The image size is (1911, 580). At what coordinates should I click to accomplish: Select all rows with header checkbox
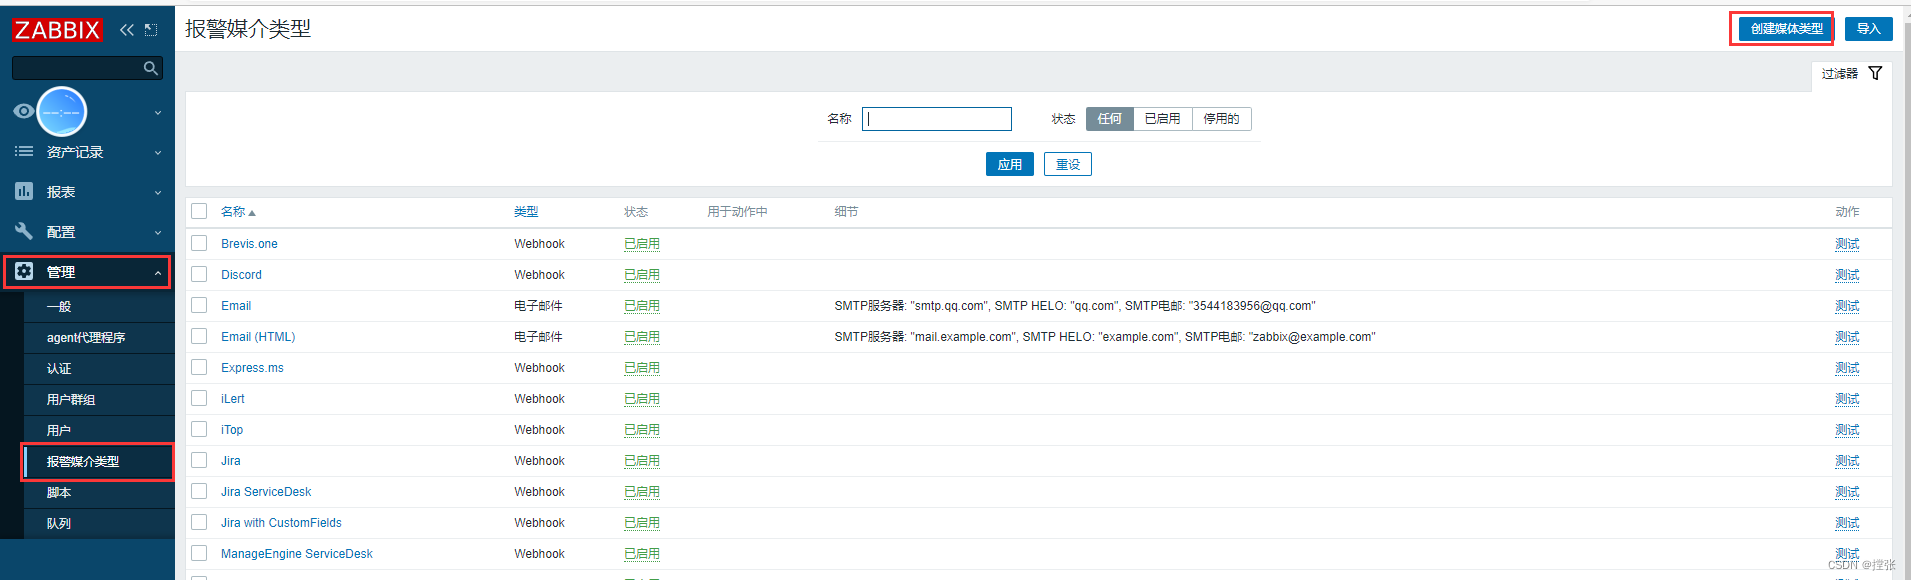[199, 211]
